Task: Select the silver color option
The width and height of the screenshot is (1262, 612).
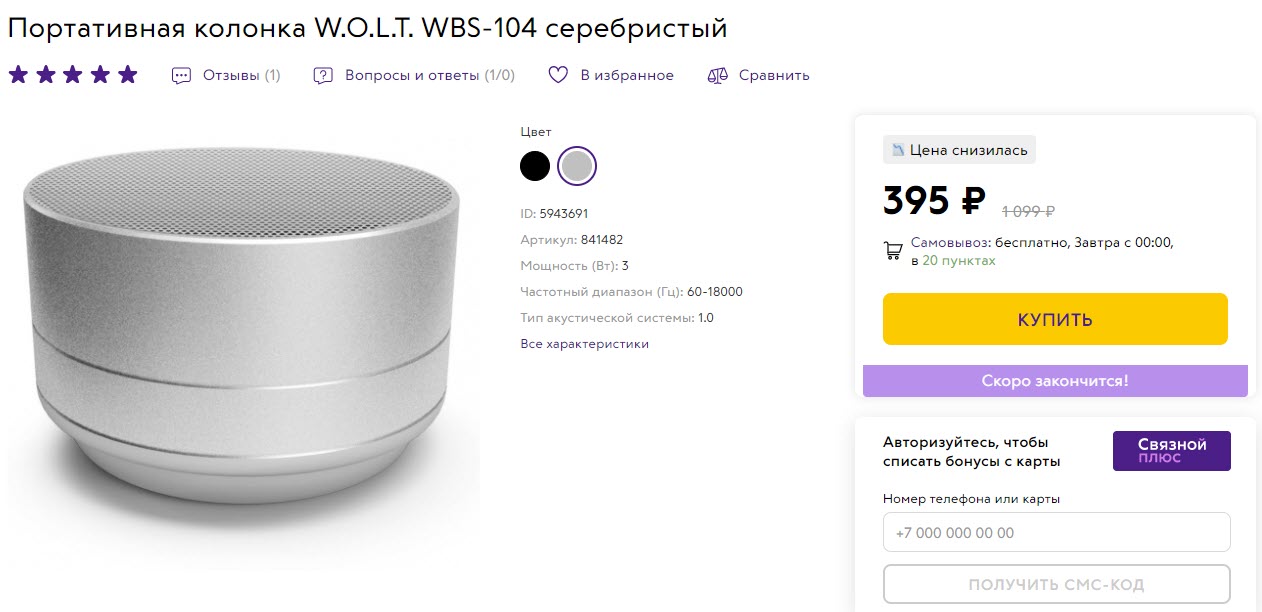Action: (577, 165)
